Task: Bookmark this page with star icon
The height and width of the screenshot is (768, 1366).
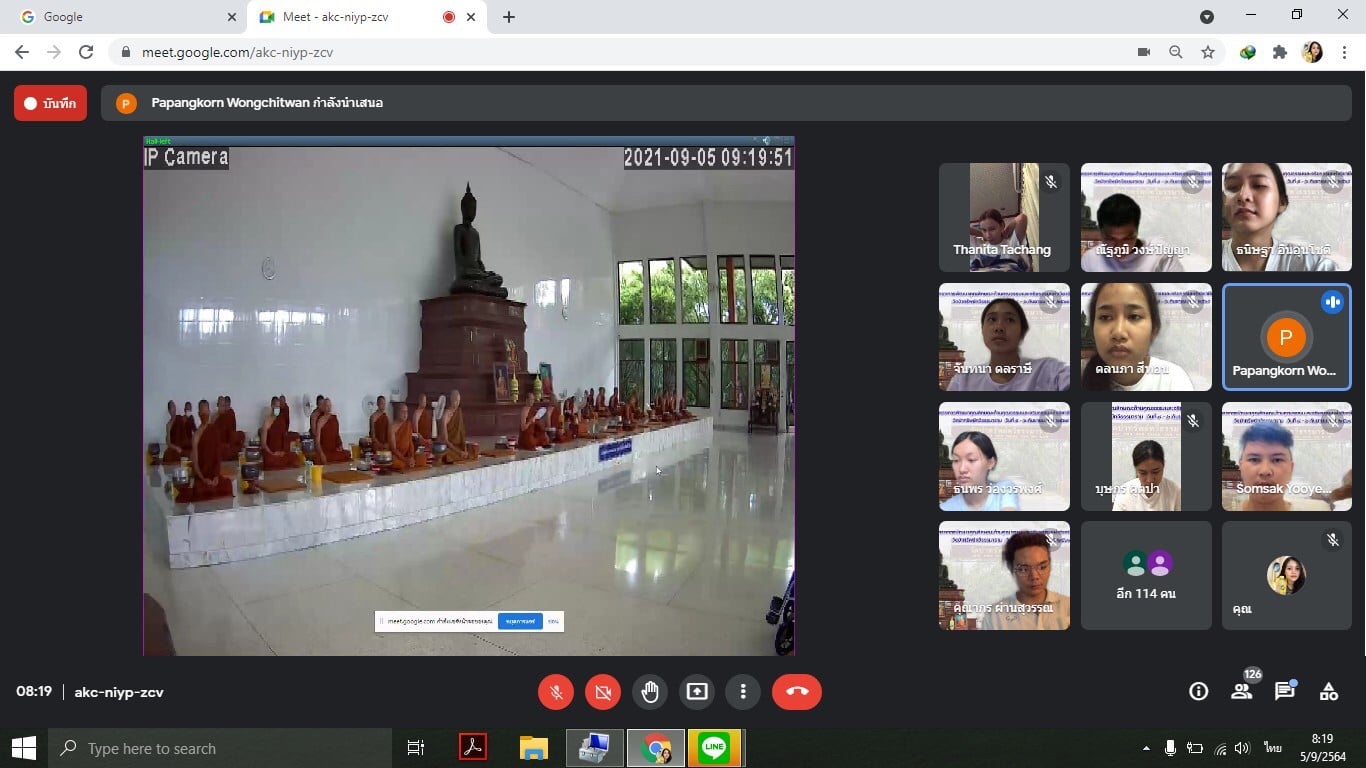Action: [1208, 52]
